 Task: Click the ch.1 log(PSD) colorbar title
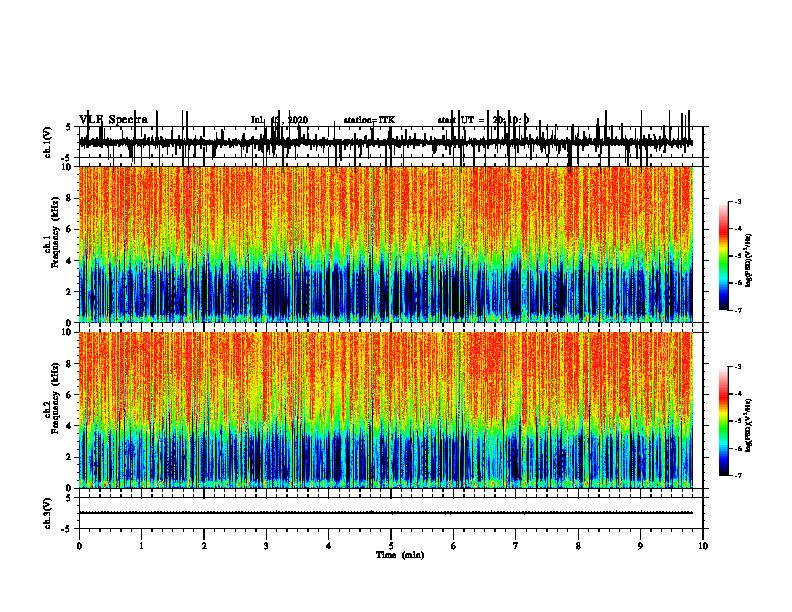tap(749, 260)
